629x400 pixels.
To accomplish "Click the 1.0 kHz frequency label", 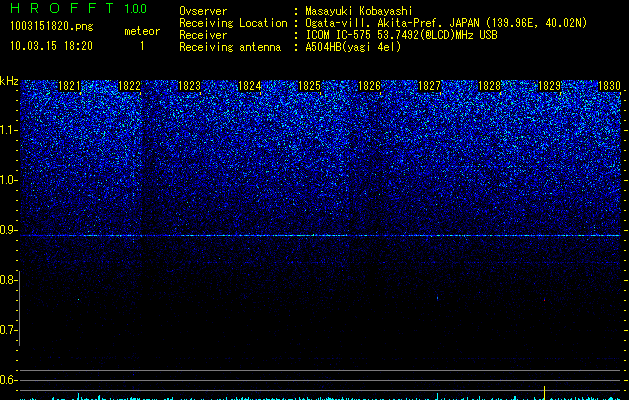I will point(8,180).
